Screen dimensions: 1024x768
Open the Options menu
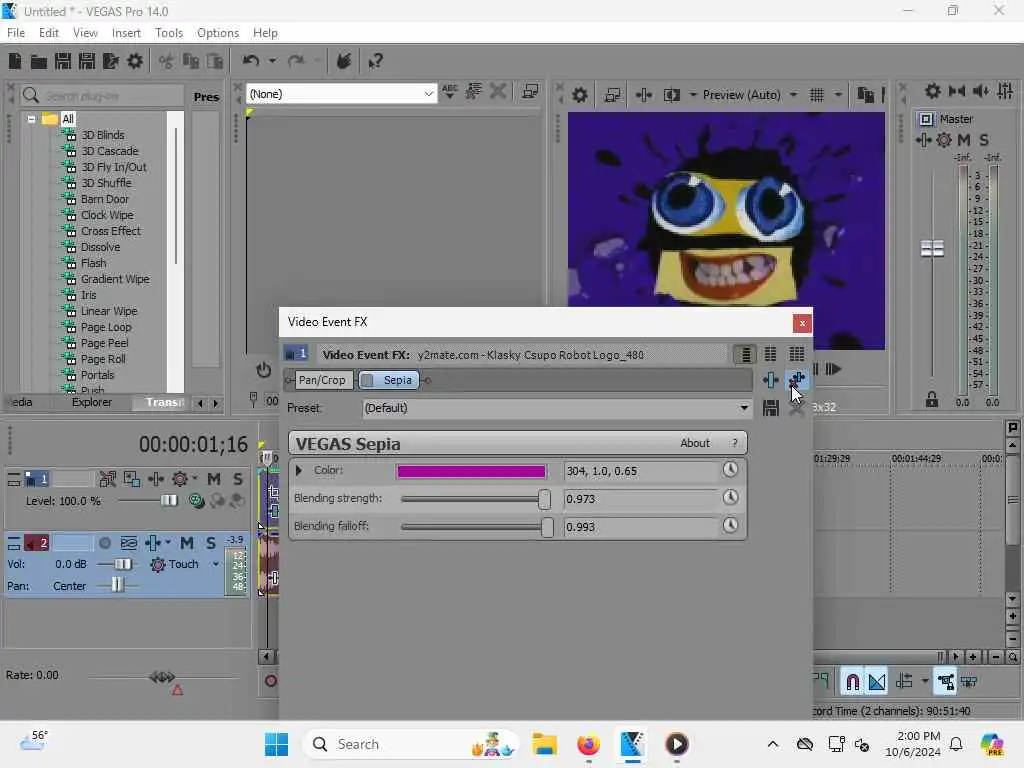tap(217, 33)
